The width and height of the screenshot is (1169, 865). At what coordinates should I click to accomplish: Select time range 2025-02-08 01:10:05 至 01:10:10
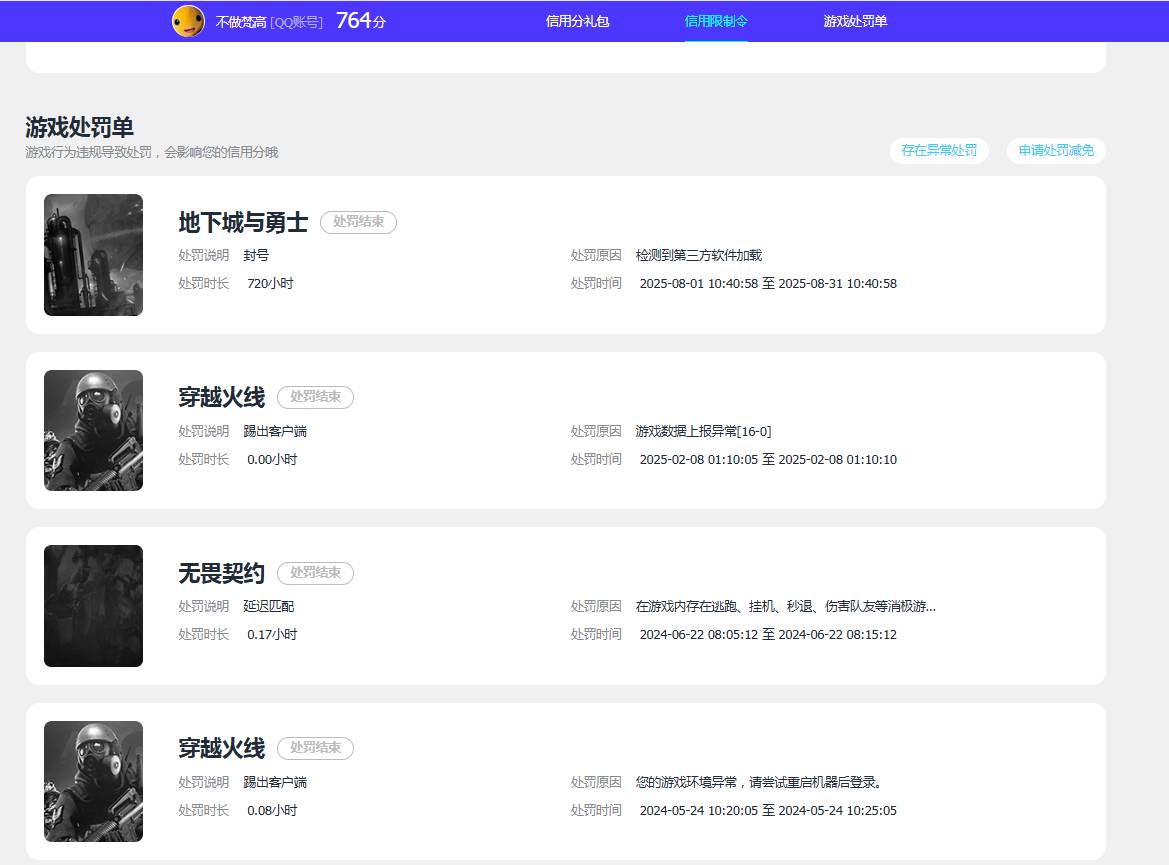point(768,459)
